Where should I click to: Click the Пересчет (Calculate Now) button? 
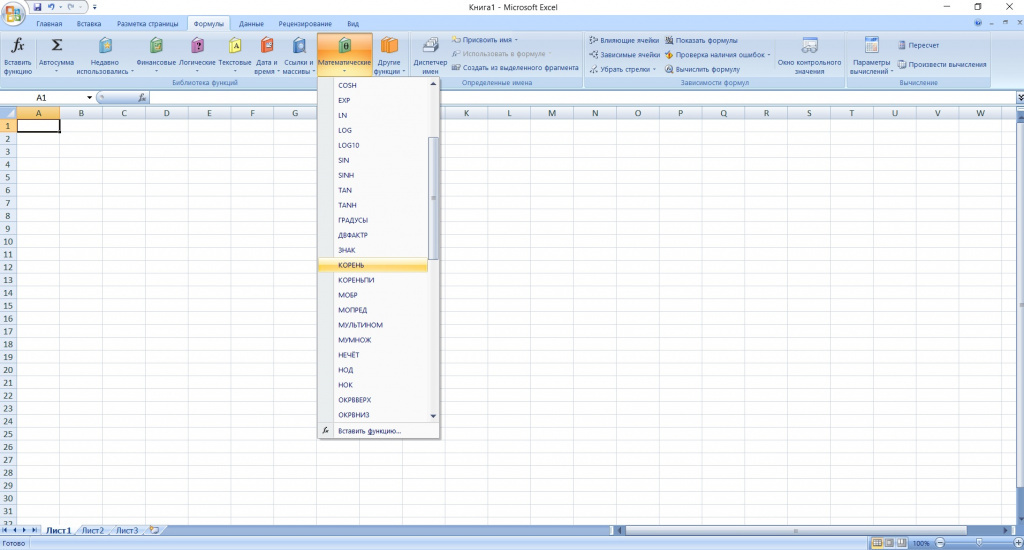(918, 45)
